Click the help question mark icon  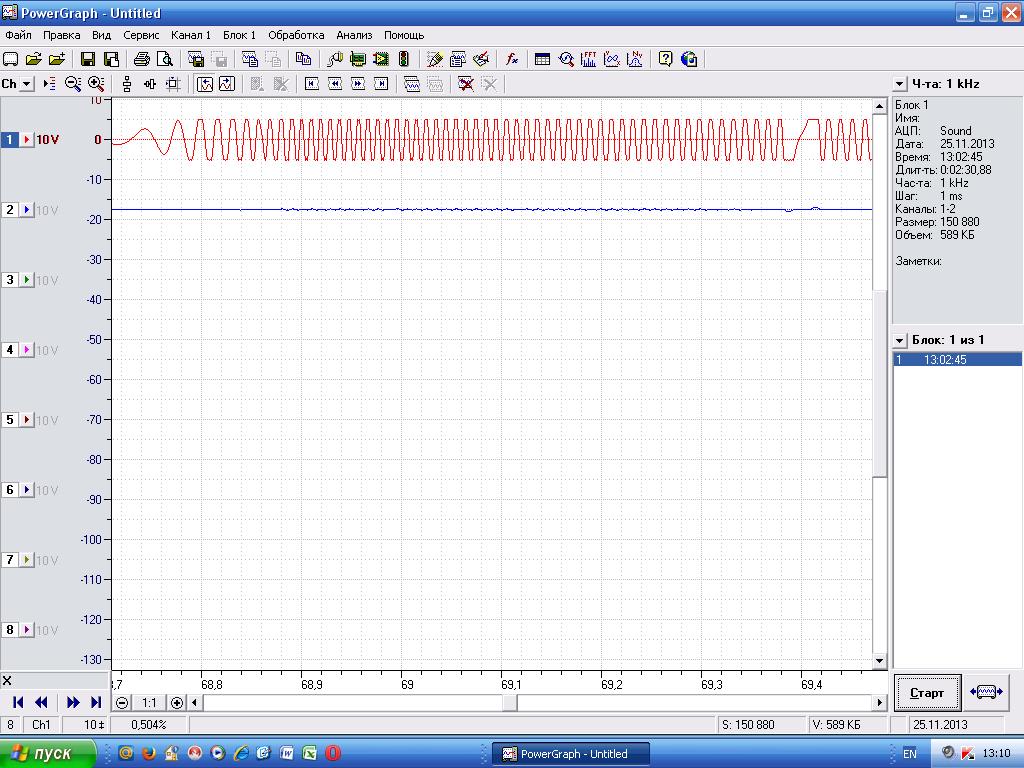point(665,59)
